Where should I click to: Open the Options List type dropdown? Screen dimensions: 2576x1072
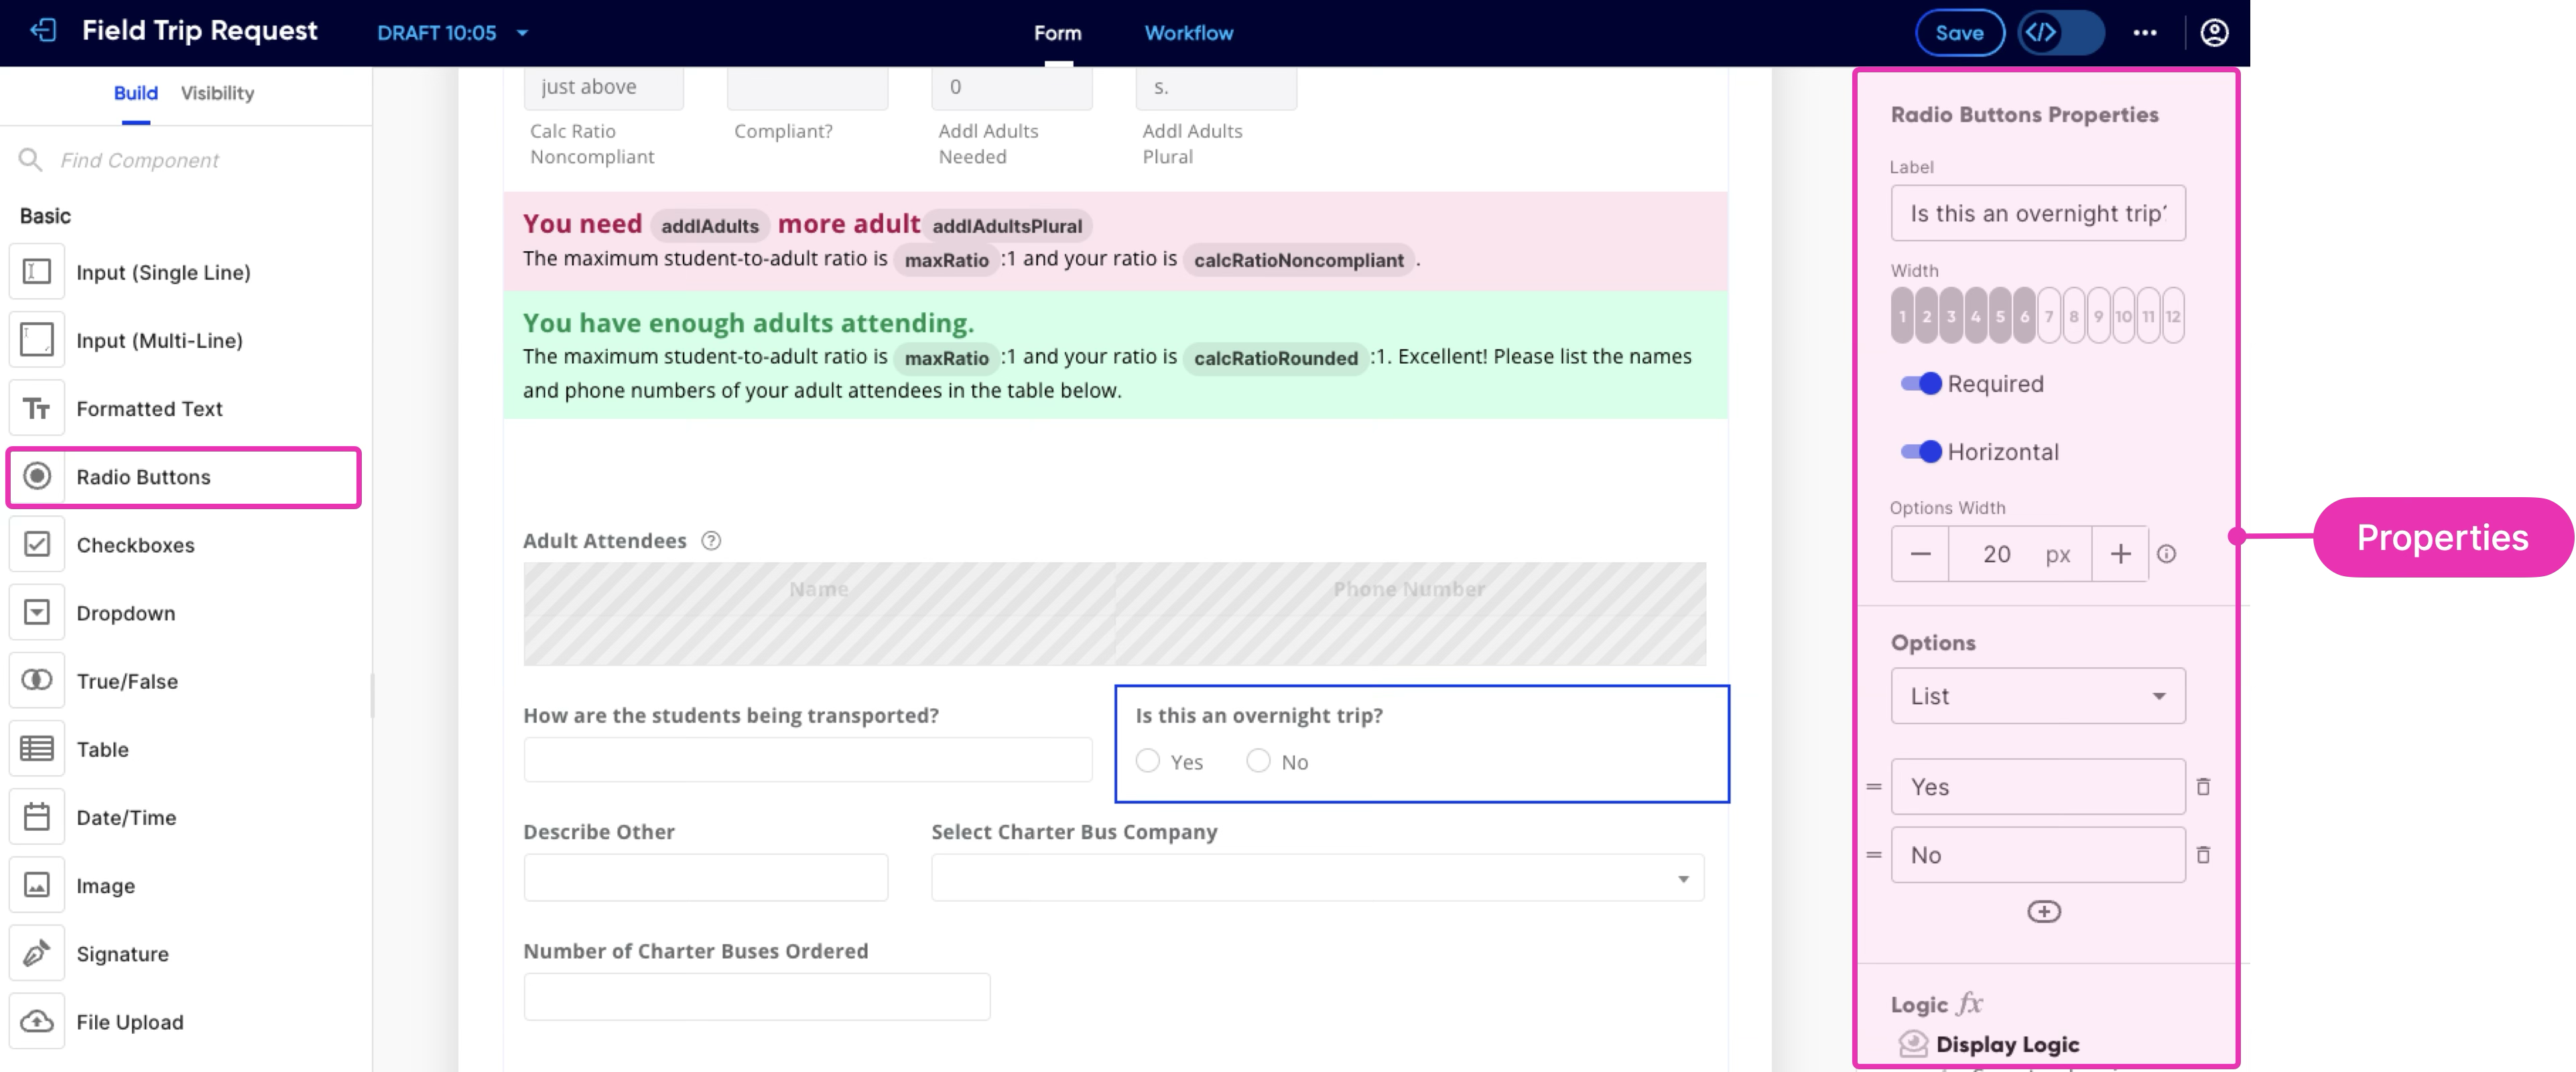click(x=2037, y=696)
